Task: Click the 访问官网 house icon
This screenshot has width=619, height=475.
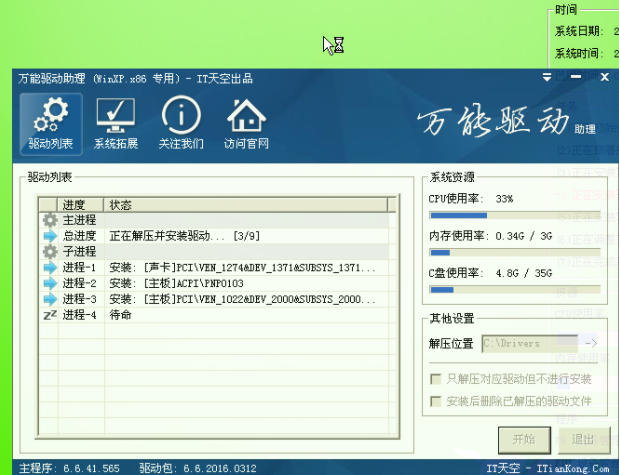Action: point(246,123)
